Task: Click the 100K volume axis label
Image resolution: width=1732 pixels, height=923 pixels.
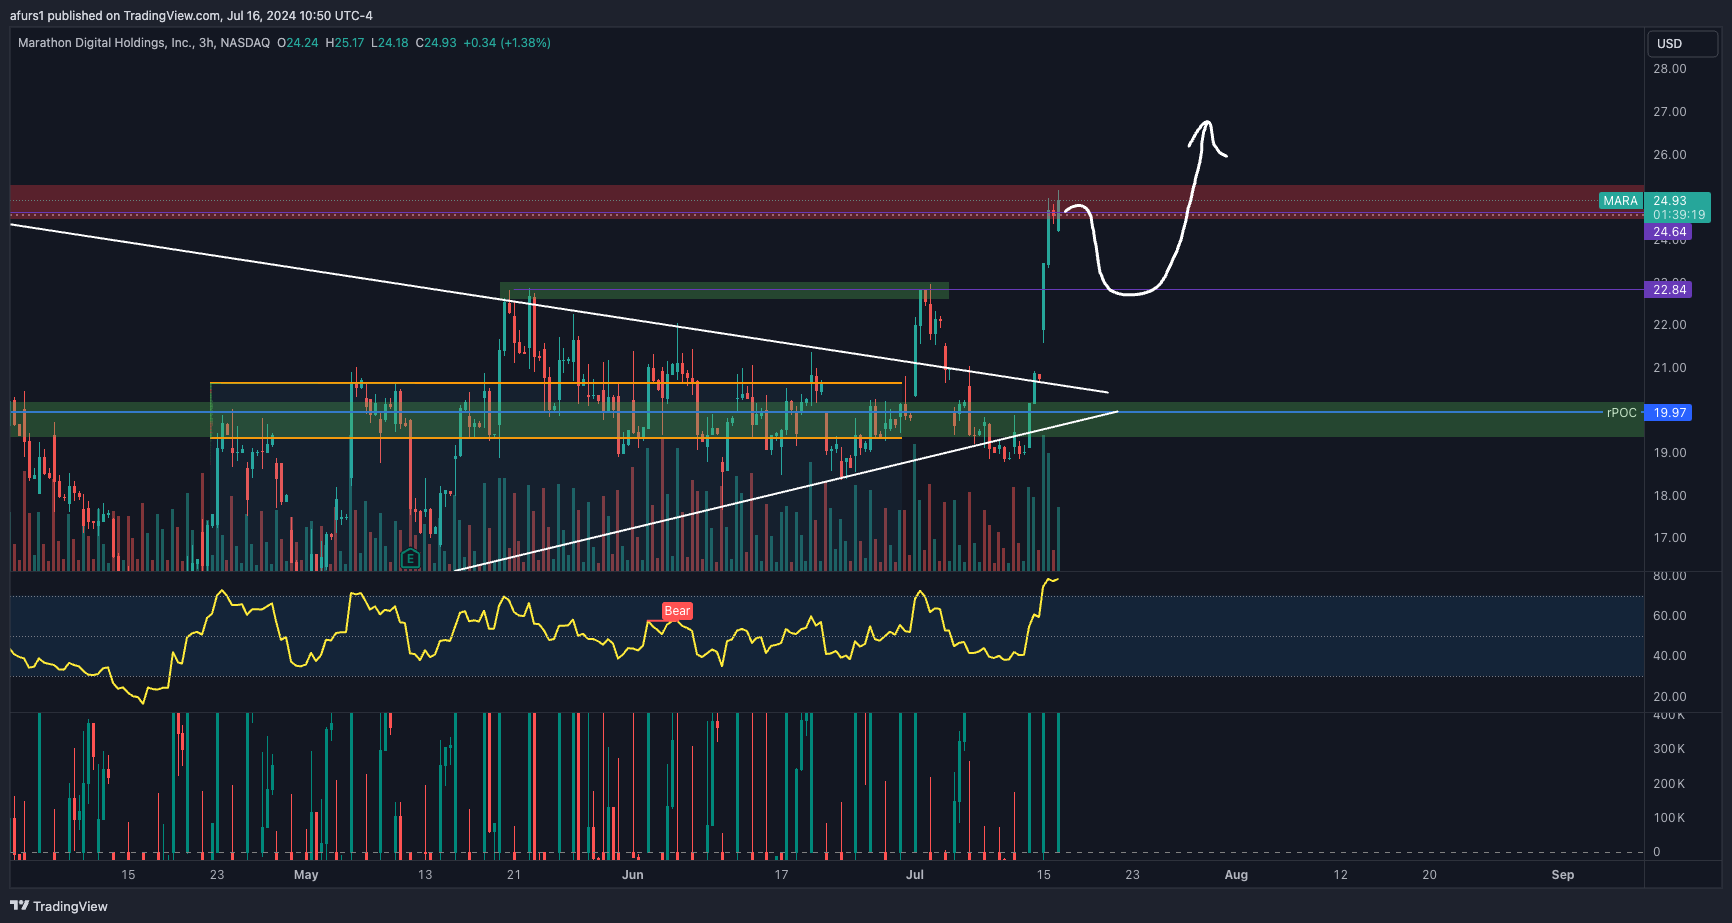Action: tap(1669, 818)
